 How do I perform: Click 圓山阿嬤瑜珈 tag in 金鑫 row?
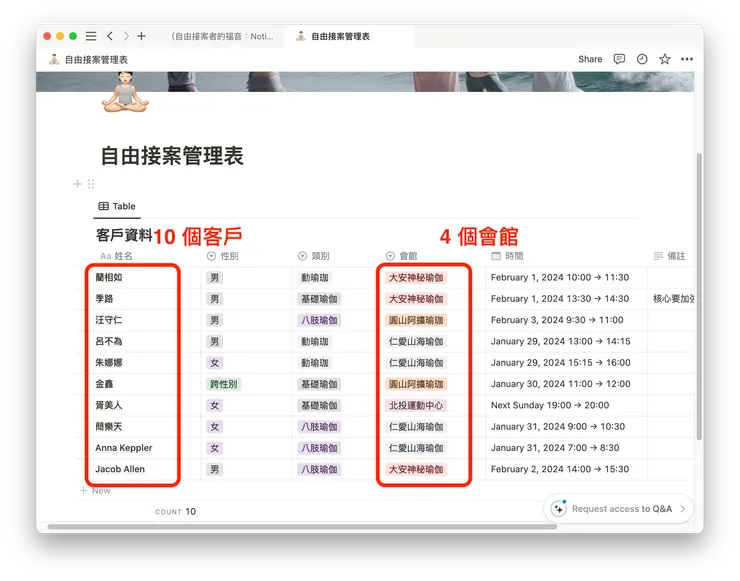[x=416, y=384]
